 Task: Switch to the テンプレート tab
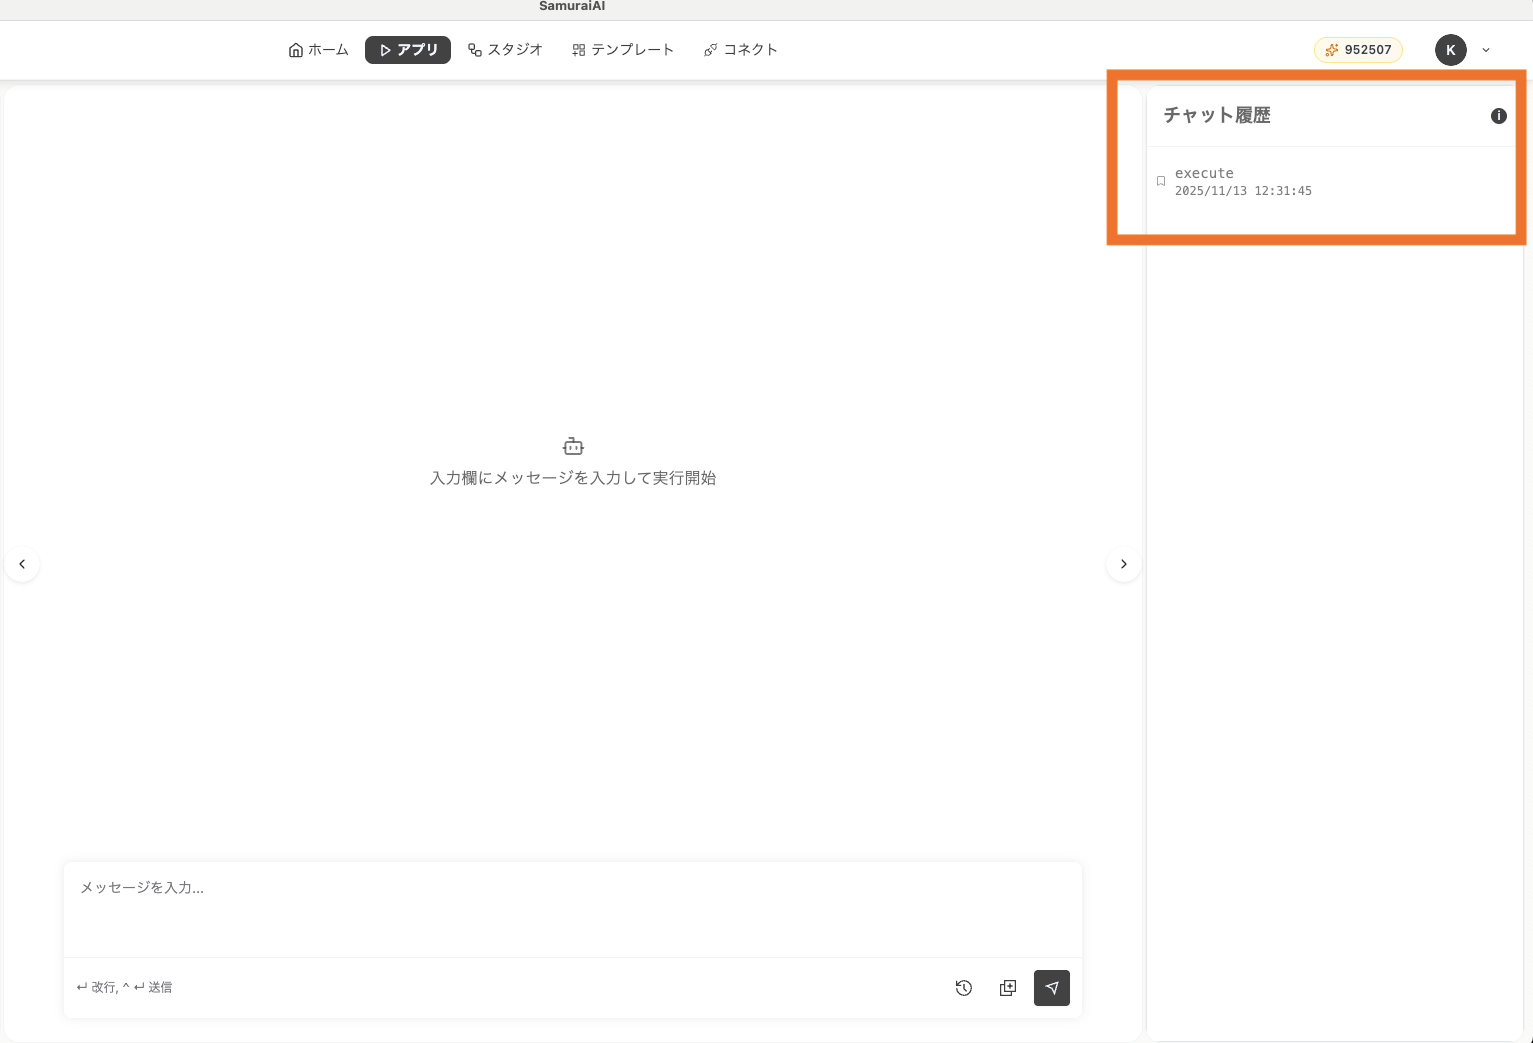click(x=622, y=48)
